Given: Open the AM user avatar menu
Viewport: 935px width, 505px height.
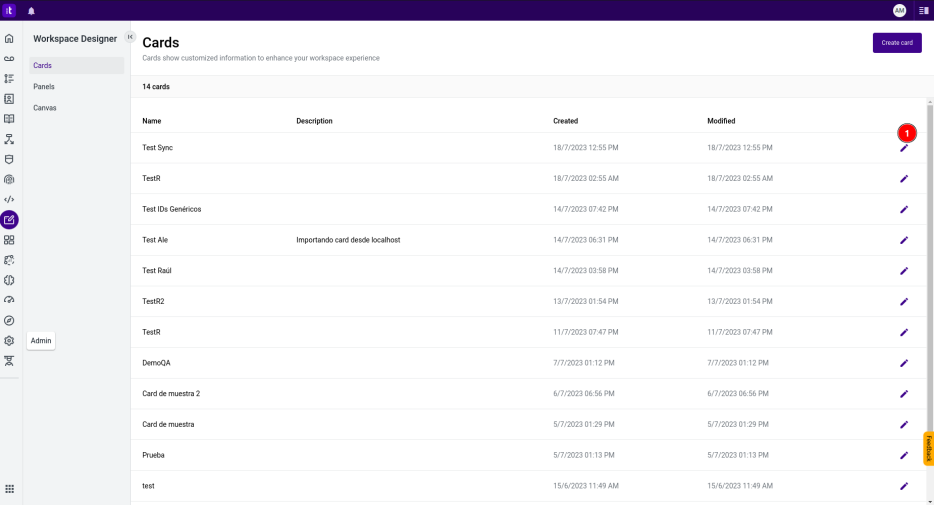Looking at the screenshot, I should 899,10.
